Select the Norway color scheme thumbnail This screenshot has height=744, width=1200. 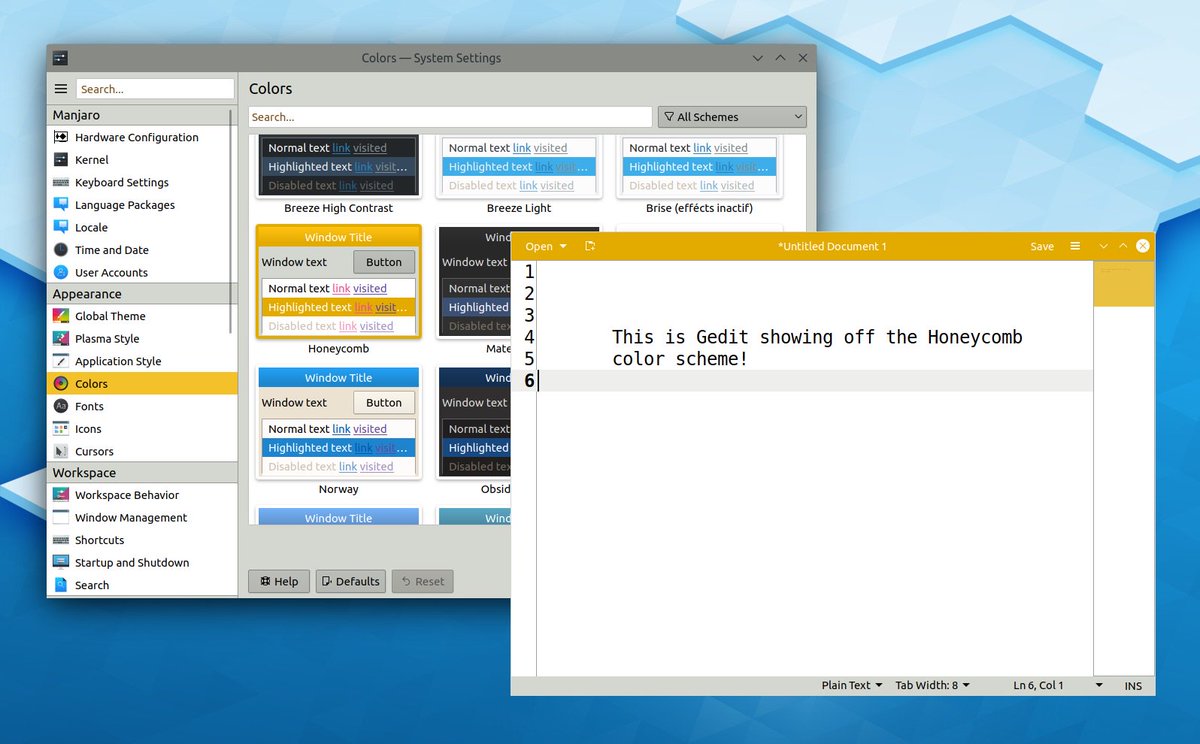339,423
